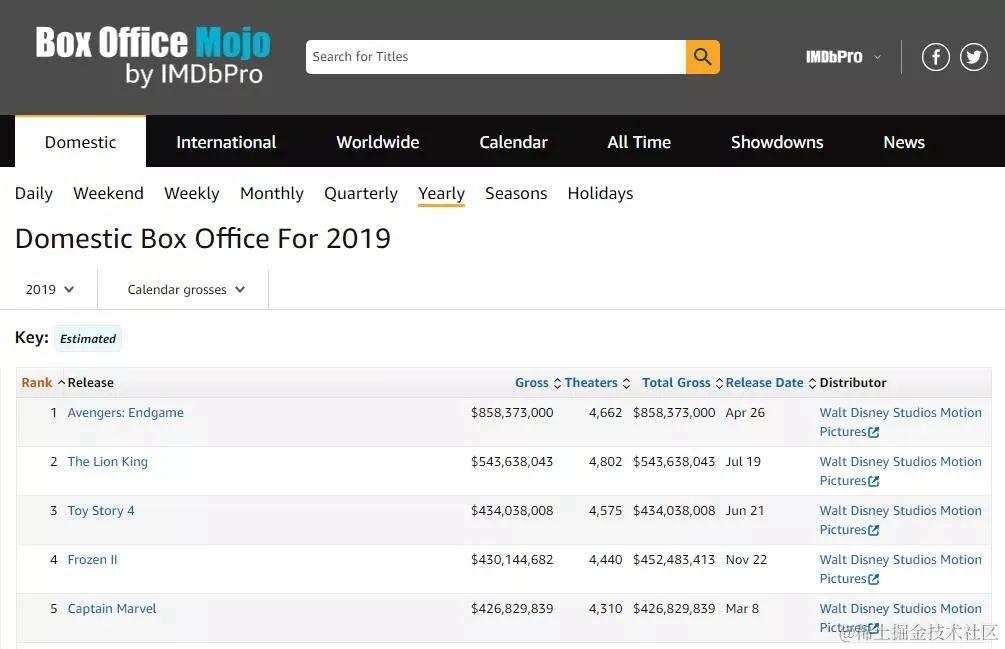Switch to the Worldwide tab

(378, 142)
